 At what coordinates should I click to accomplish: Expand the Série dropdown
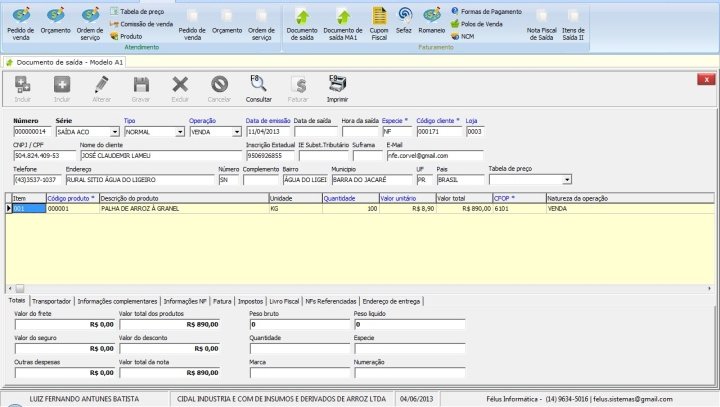(115, 132)
